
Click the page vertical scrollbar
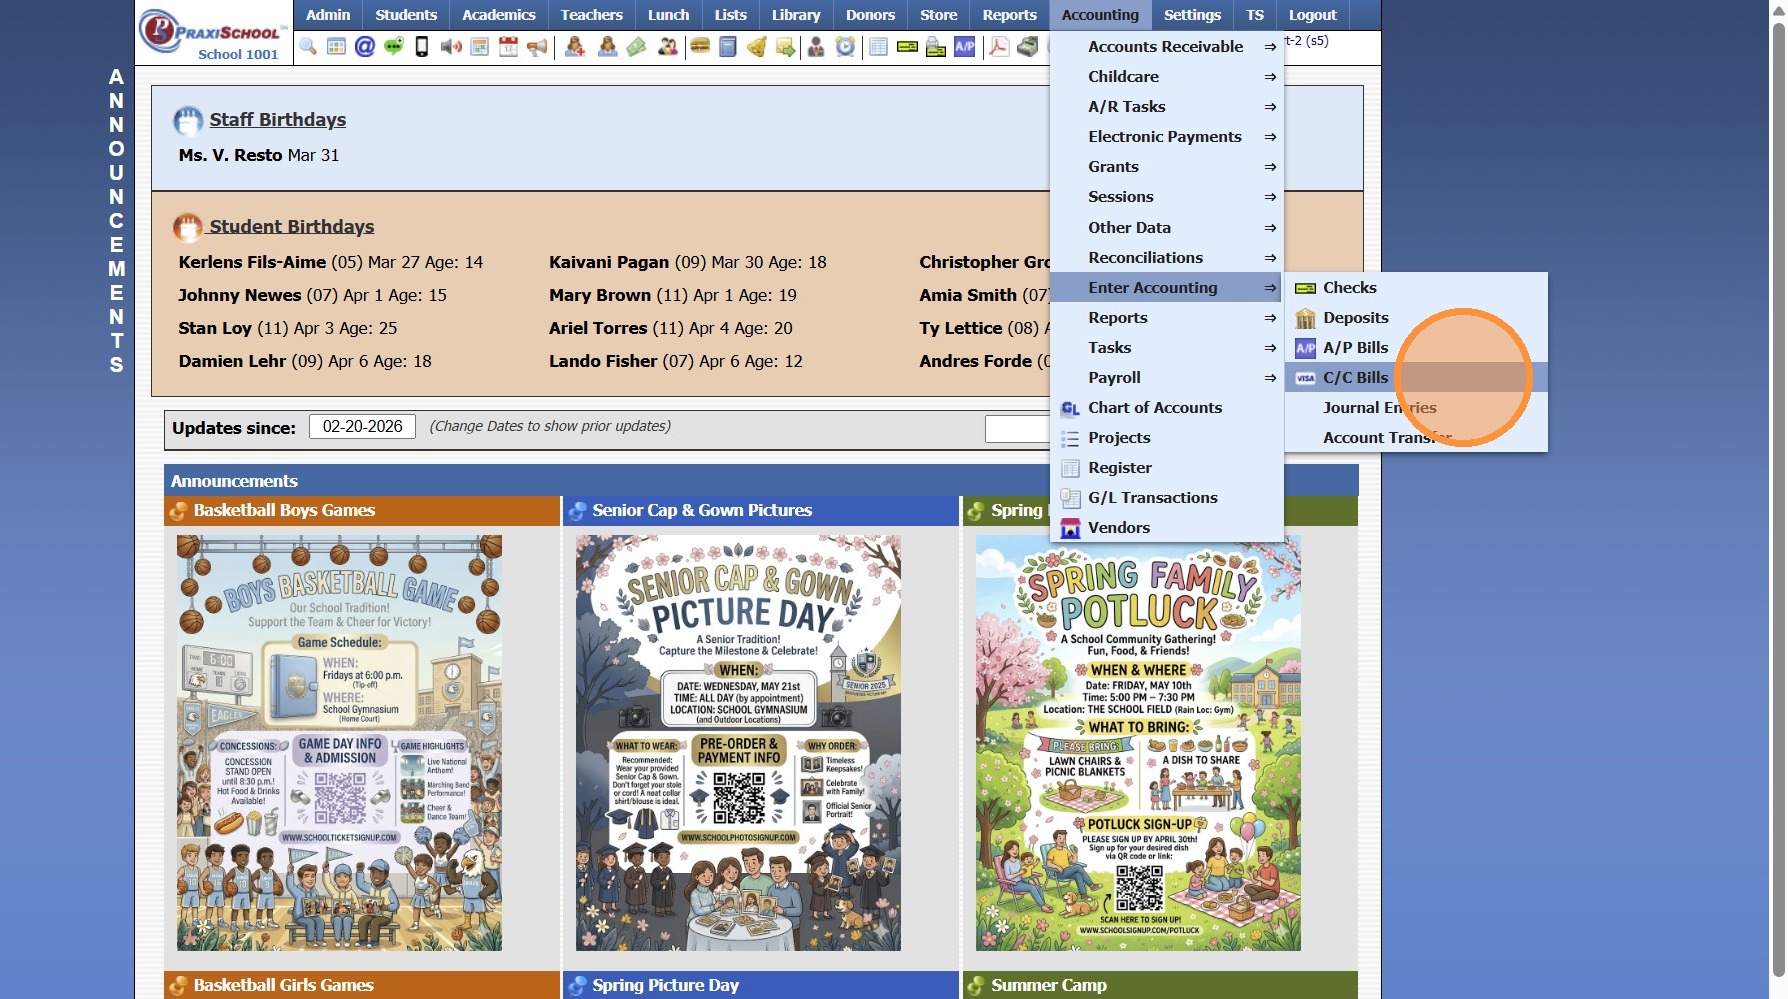[x=1778, y=499]
